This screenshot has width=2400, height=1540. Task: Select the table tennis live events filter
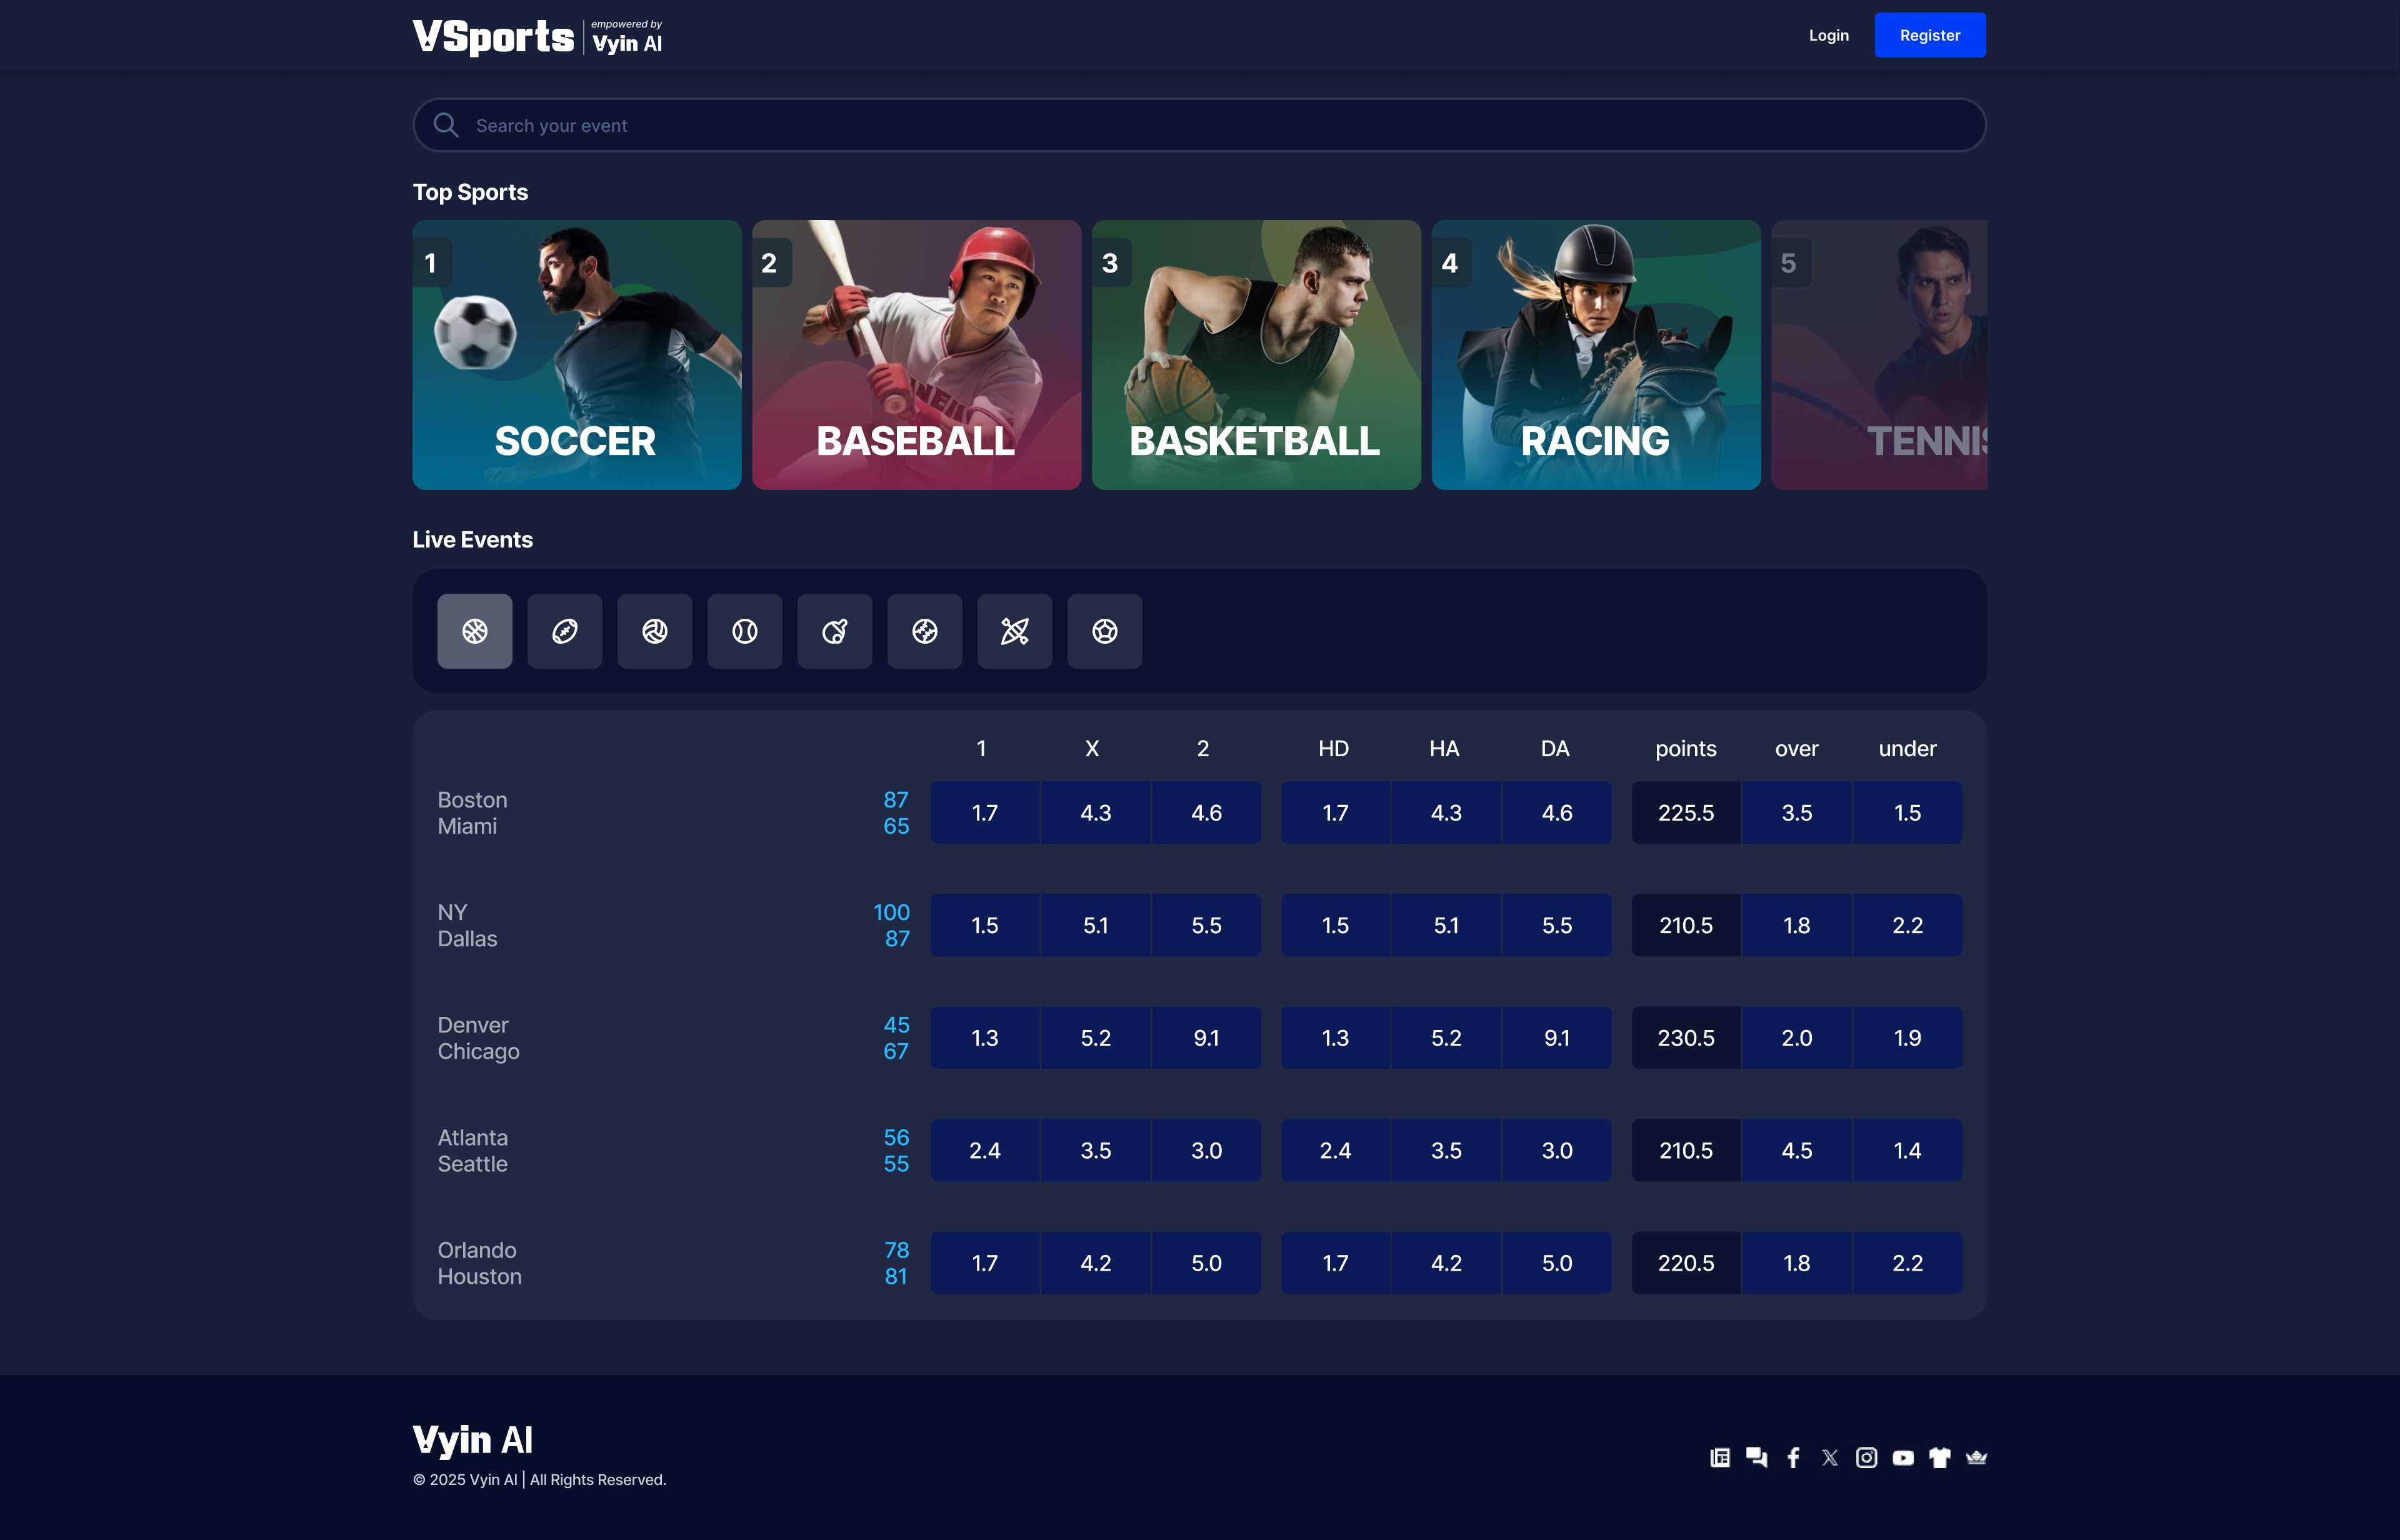[x=834, y=631]
